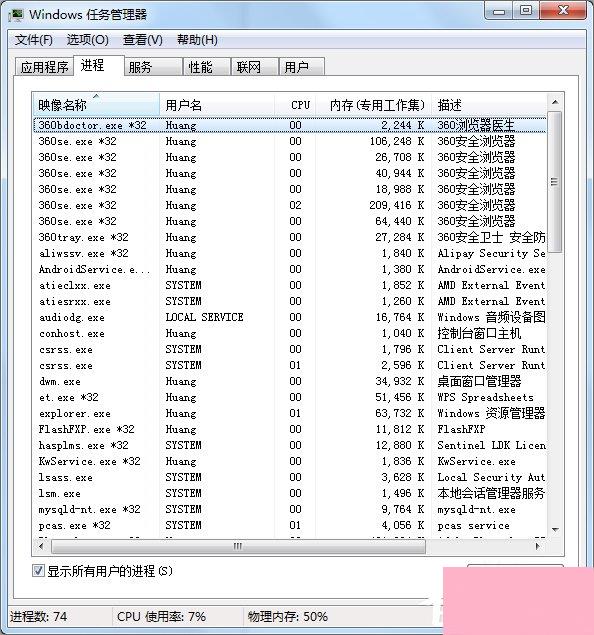Click the vertical scrollbar thumb
The width and height of the screenshot is (594, 635).
555,181
